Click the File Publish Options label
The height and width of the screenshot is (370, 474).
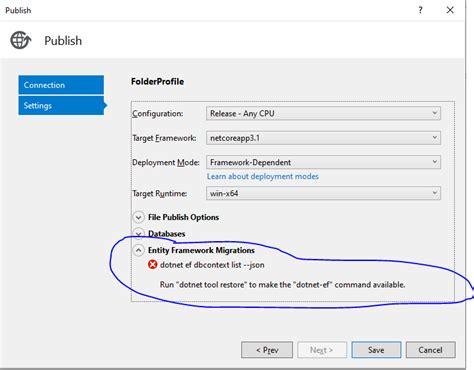point(183,217)
